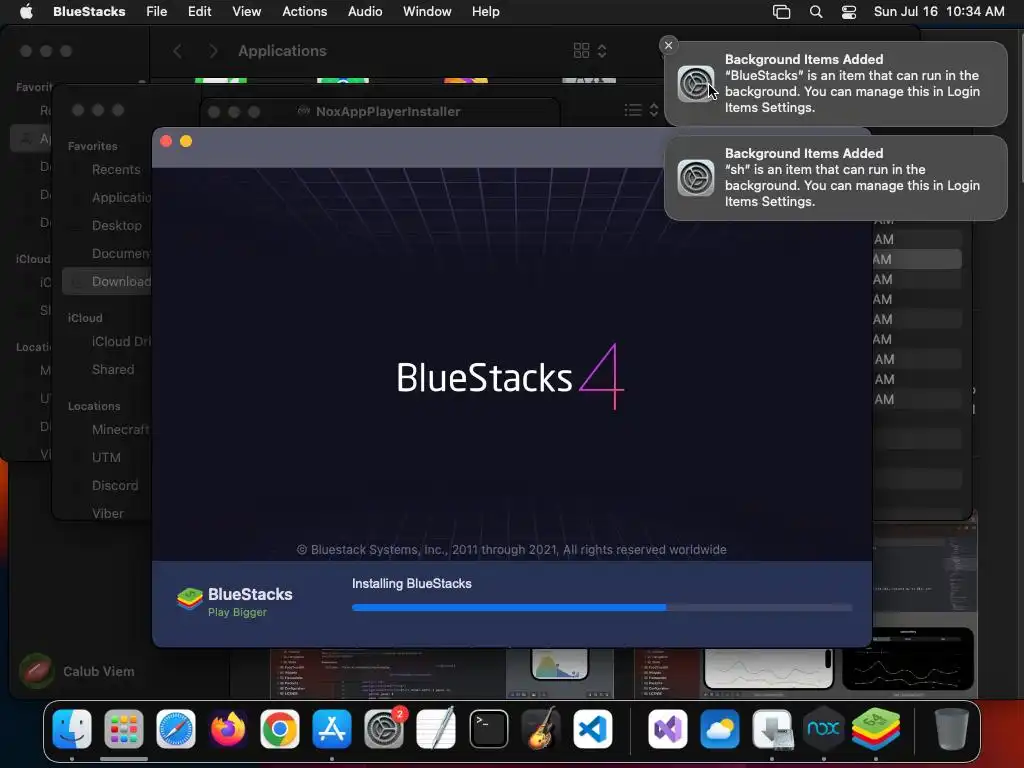The width and height of the screenshot is (1024, 768).
Task: Open the Help menu
Action: [x=486, y=12]
